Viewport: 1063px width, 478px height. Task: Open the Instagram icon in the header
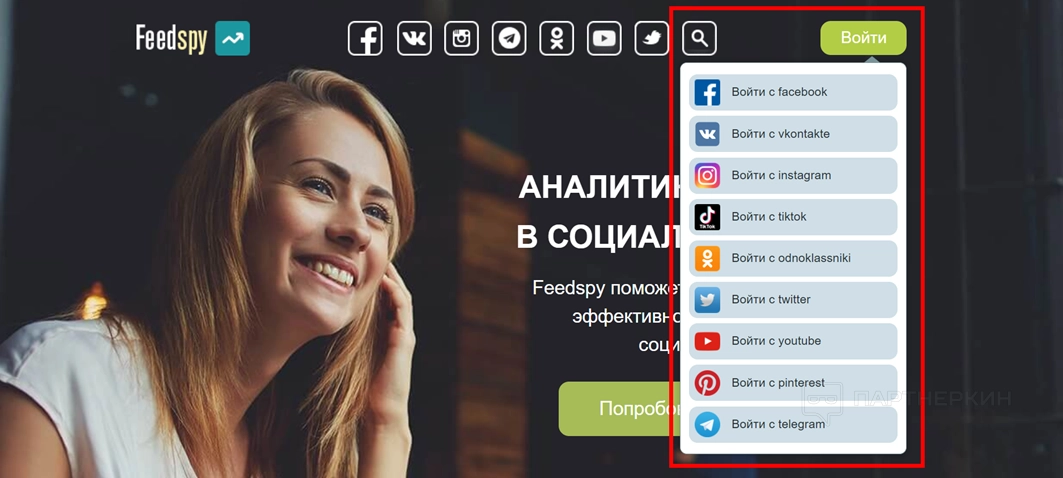click(x=462, y=39)
